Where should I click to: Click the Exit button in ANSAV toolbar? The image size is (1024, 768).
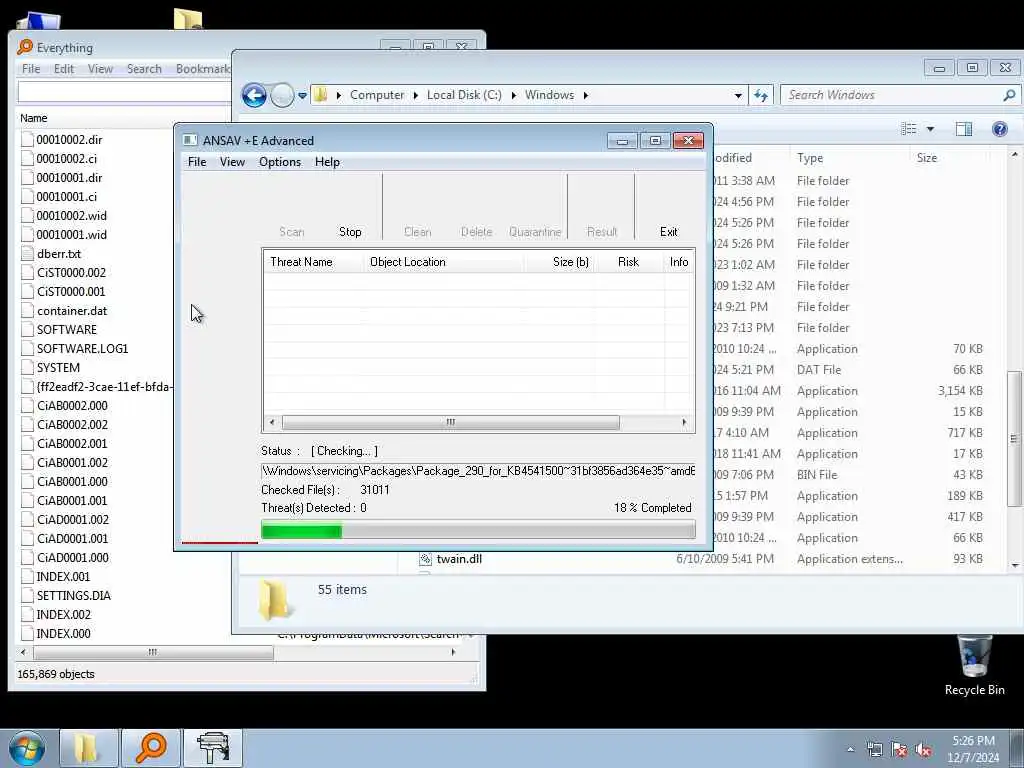tap(668, 232)
